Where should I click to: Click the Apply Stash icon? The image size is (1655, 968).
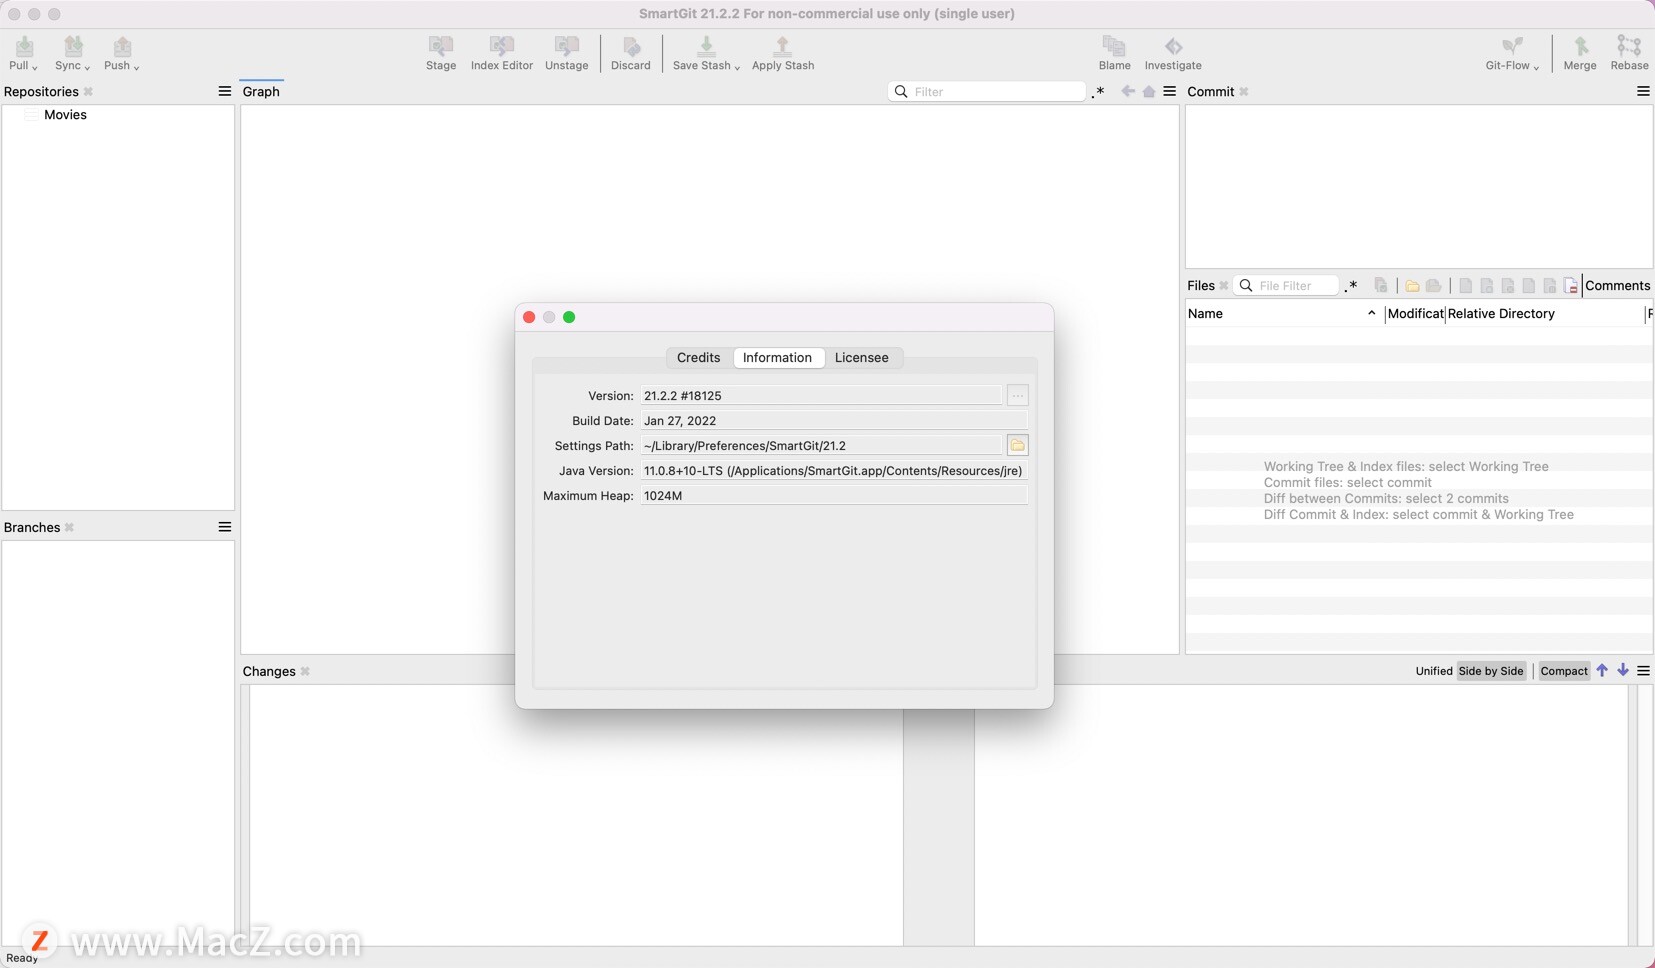(x=783, y=53)
